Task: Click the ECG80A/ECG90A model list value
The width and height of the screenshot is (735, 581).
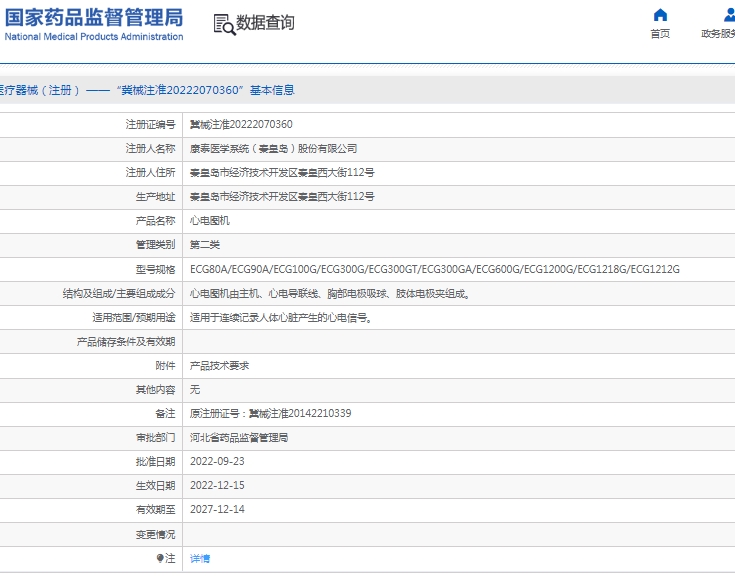Action: tap(435, 269)
